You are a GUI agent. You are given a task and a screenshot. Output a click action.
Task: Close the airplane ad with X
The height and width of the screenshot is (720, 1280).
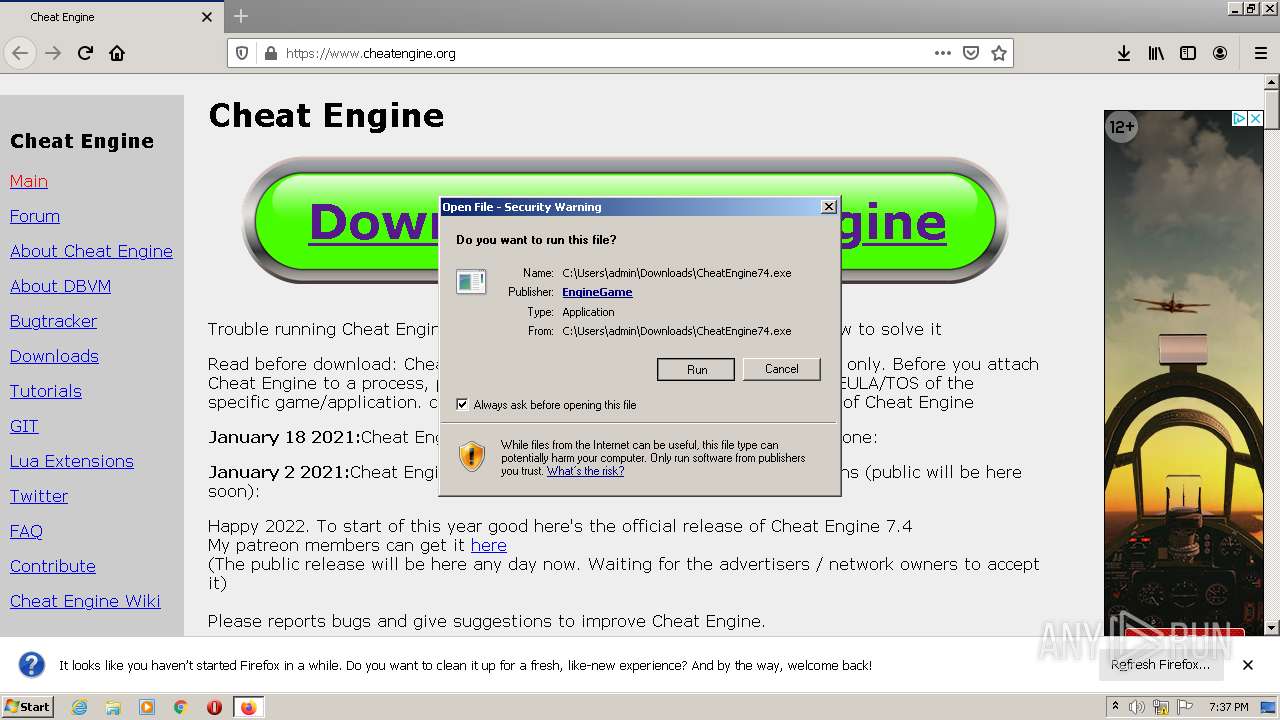(1256, 118)
